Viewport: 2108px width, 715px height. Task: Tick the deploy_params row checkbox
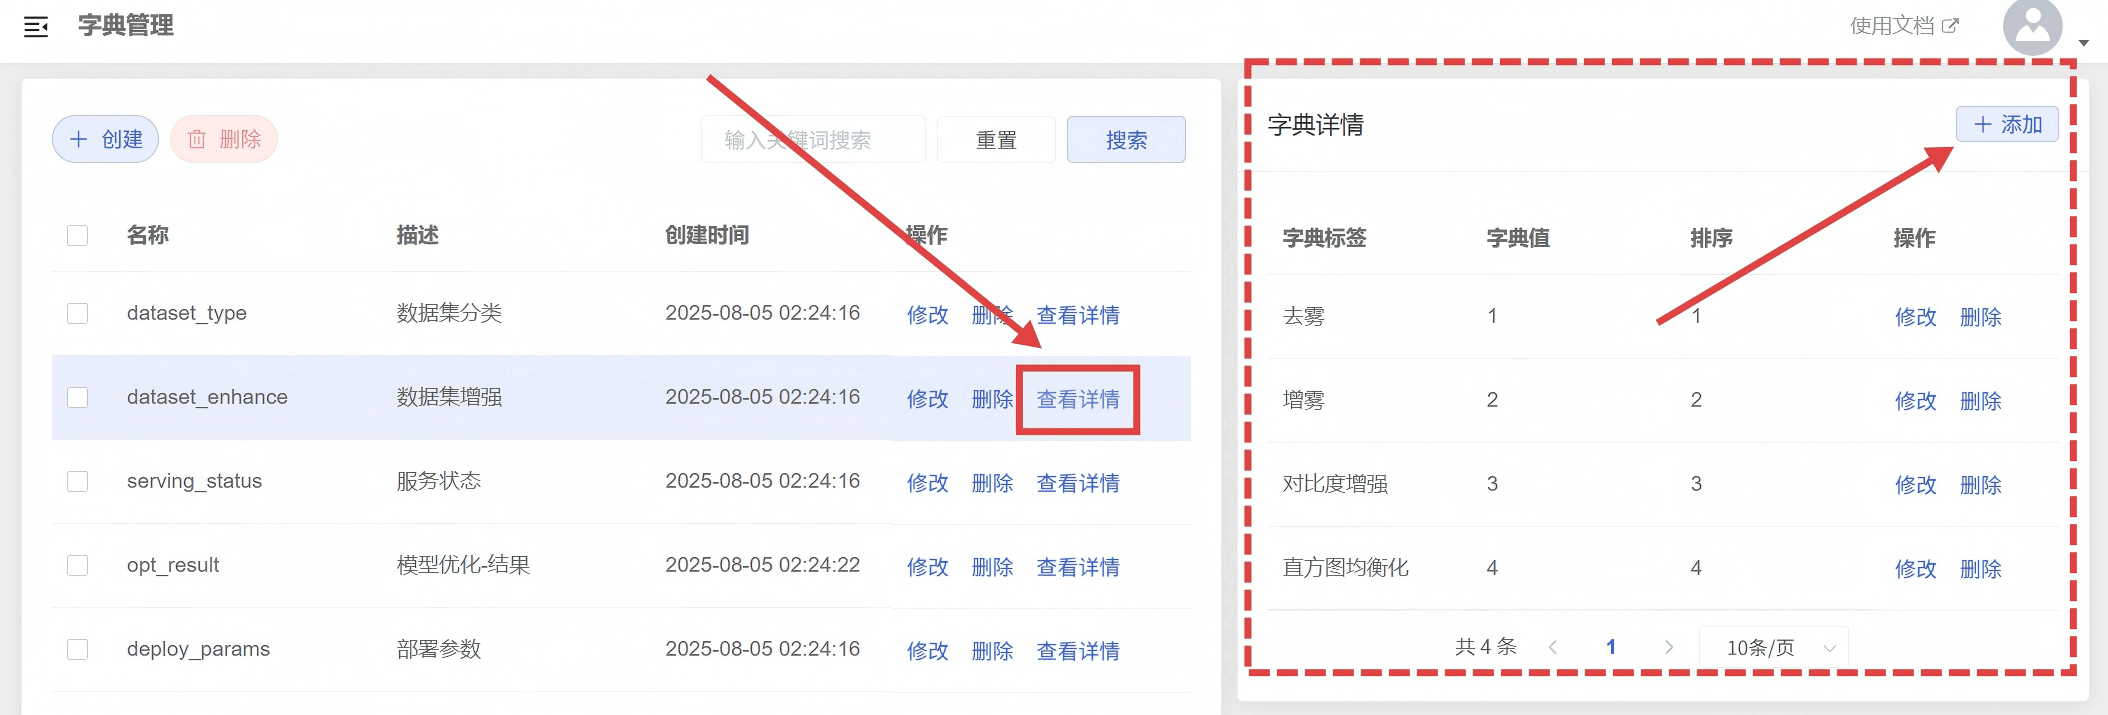(x=77, y=650)
